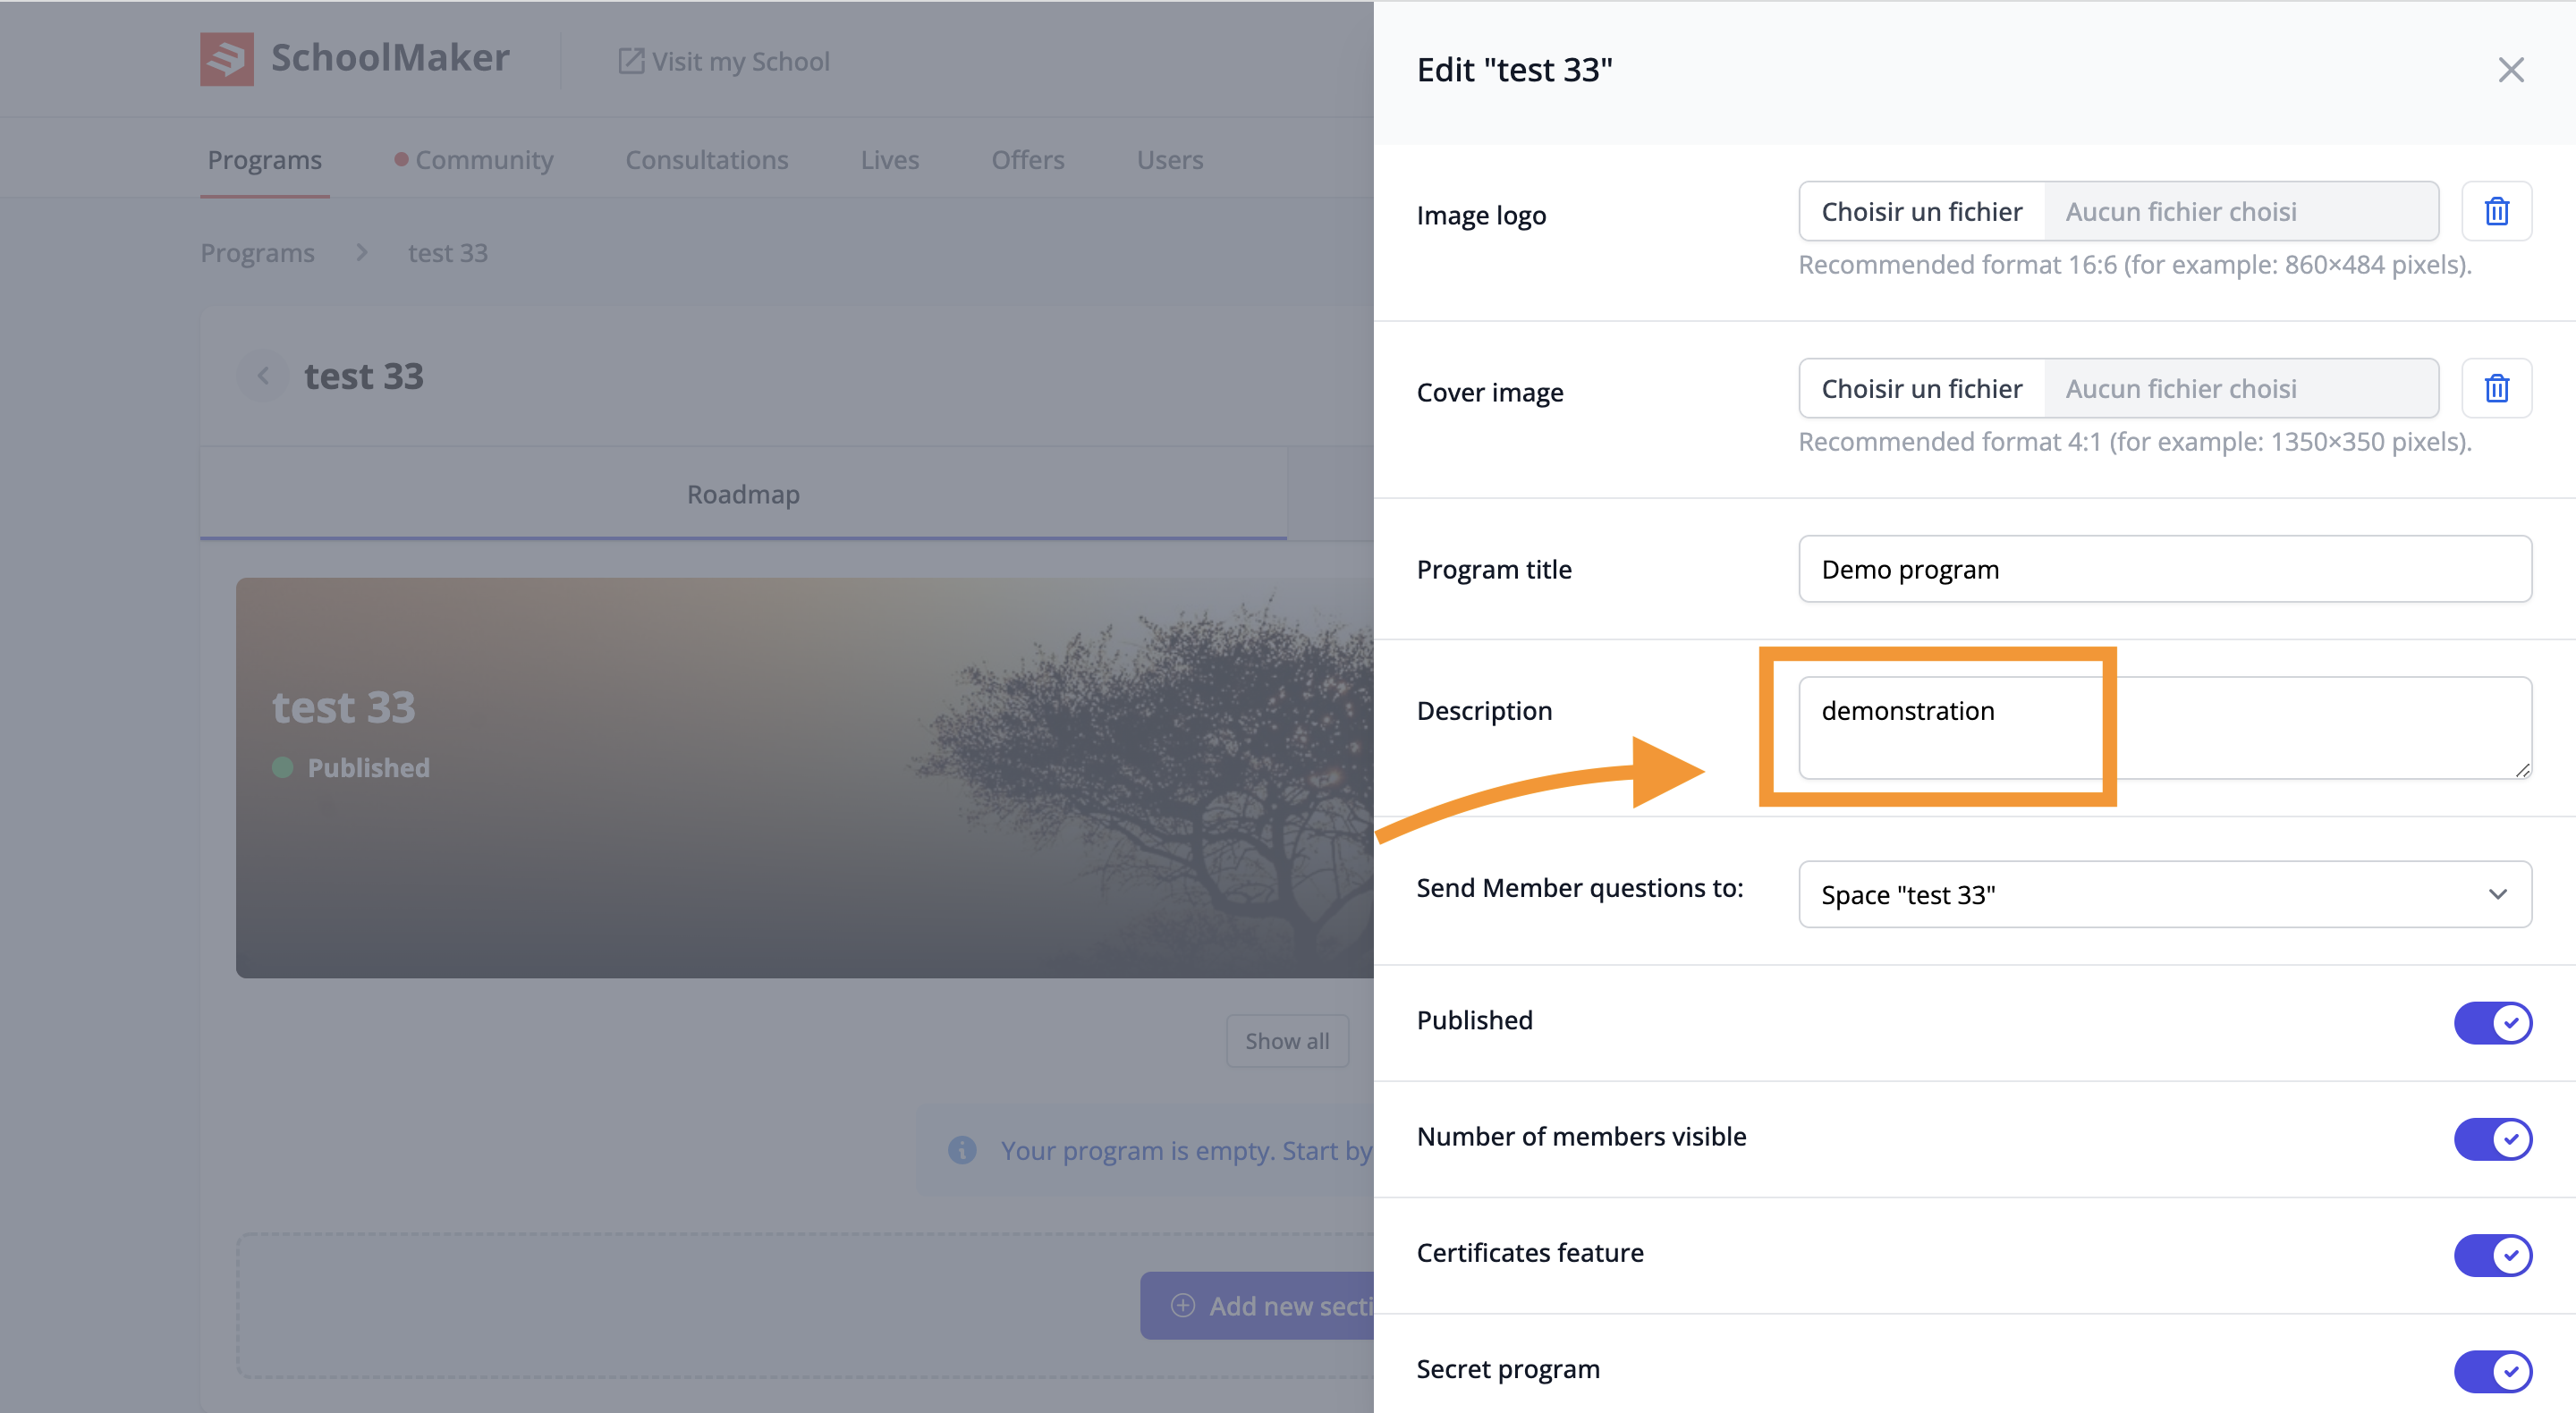The image size is (2576, 1413).
Task: Click the Add new section button
Action: click(x=1257, y=1305)
